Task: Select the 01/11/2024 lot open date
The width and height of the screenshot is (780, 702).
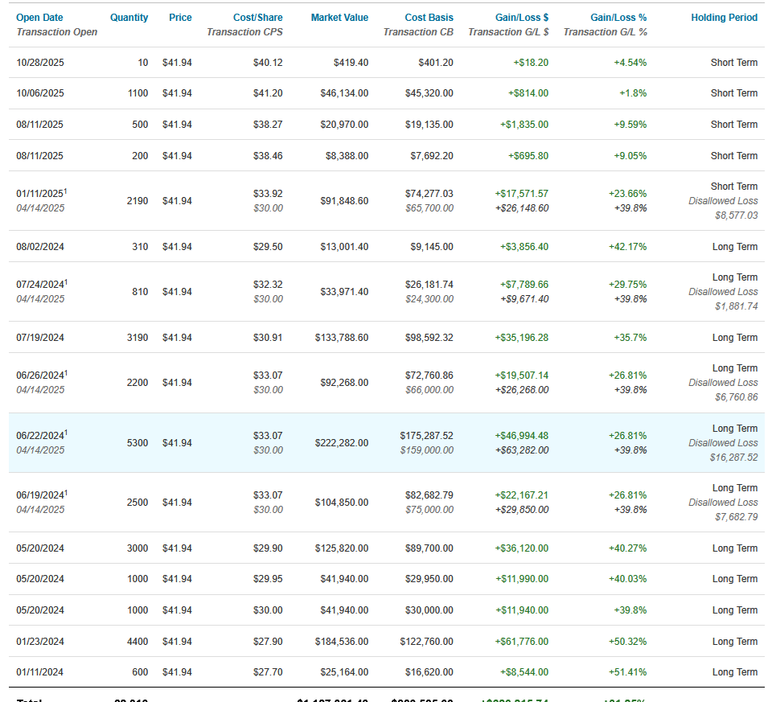Action: pos(39,673)
